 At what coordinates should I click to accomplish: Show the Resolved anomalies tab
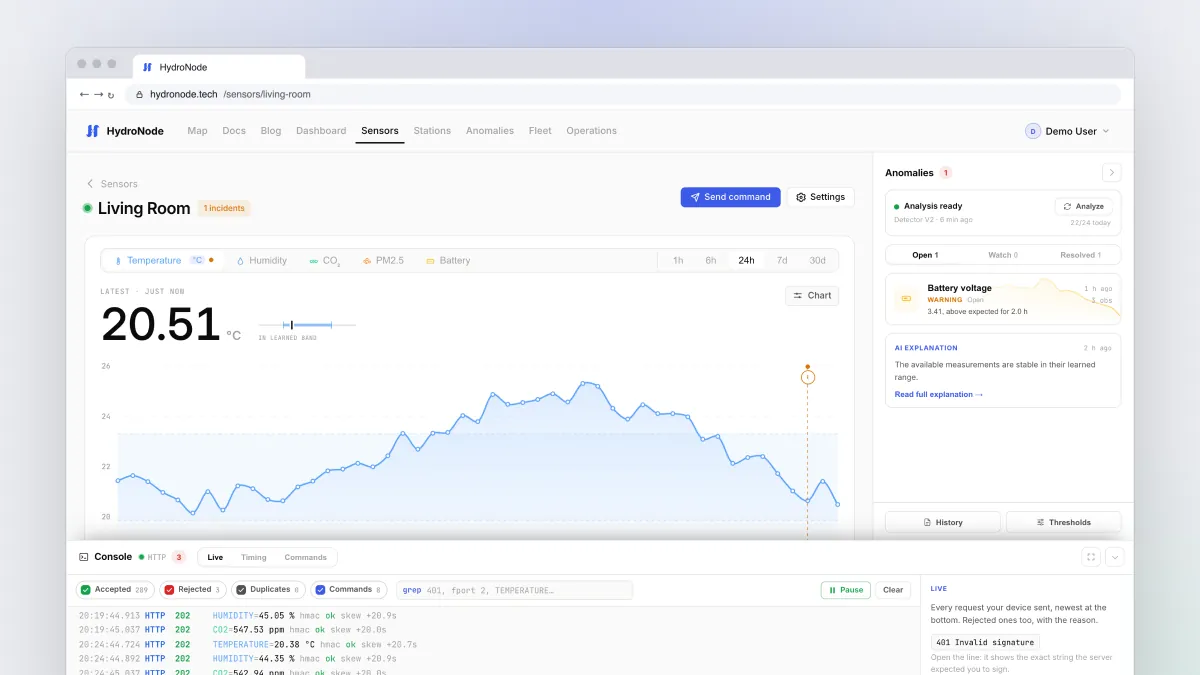point(1080,255)
